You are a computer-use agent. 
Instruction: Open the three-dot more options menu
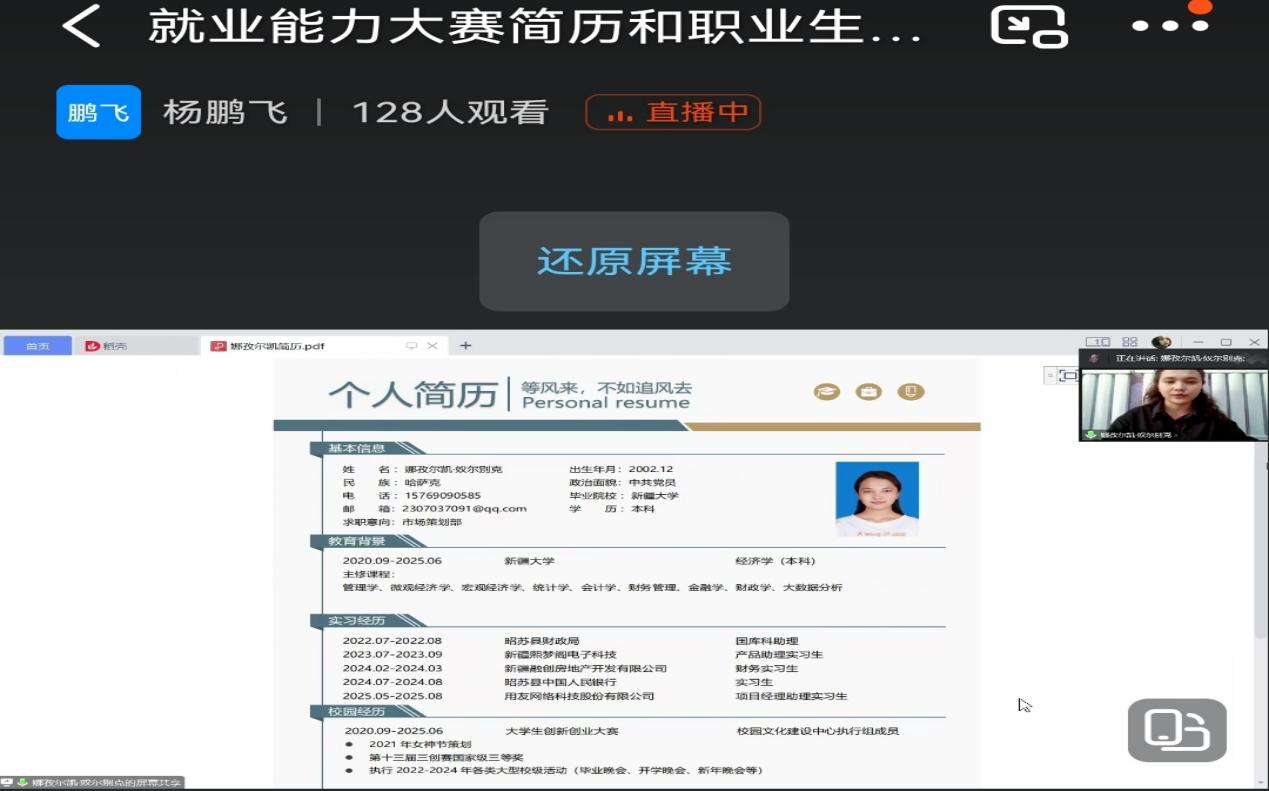(1169, 26)
